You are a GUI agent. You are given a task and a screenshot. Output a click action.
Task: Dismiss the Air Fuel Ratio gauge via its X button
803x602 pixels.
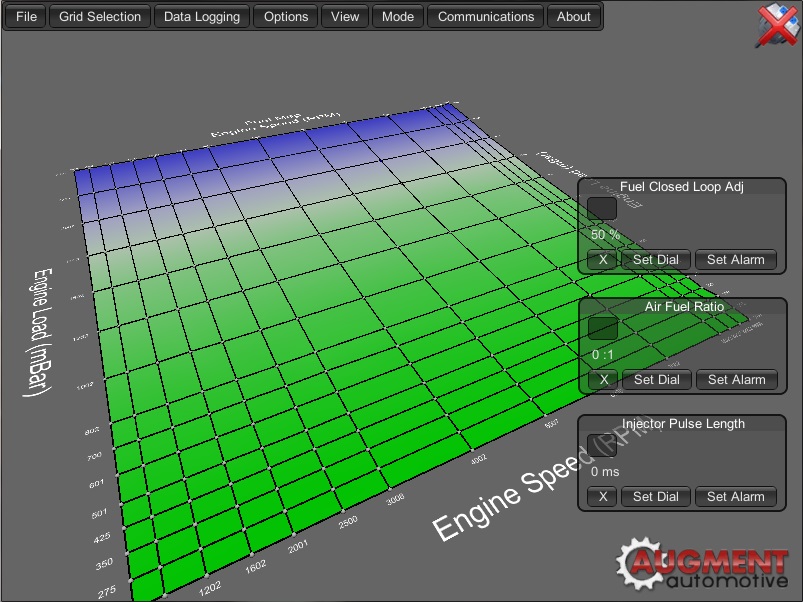(x=602, y=379)
